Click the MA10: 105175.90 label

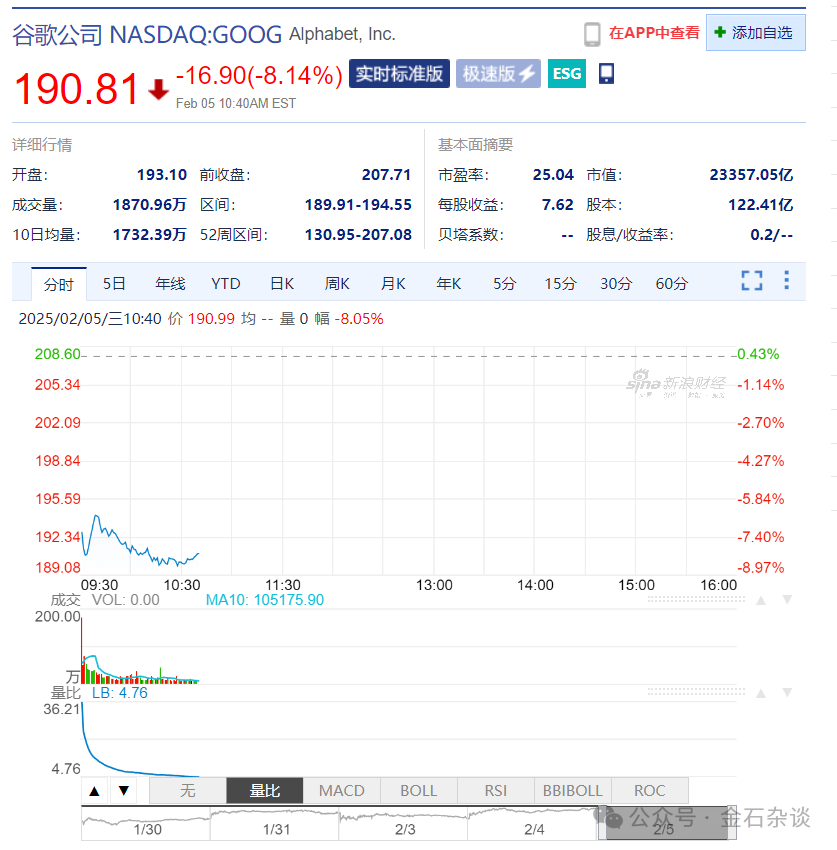[265, 600]
